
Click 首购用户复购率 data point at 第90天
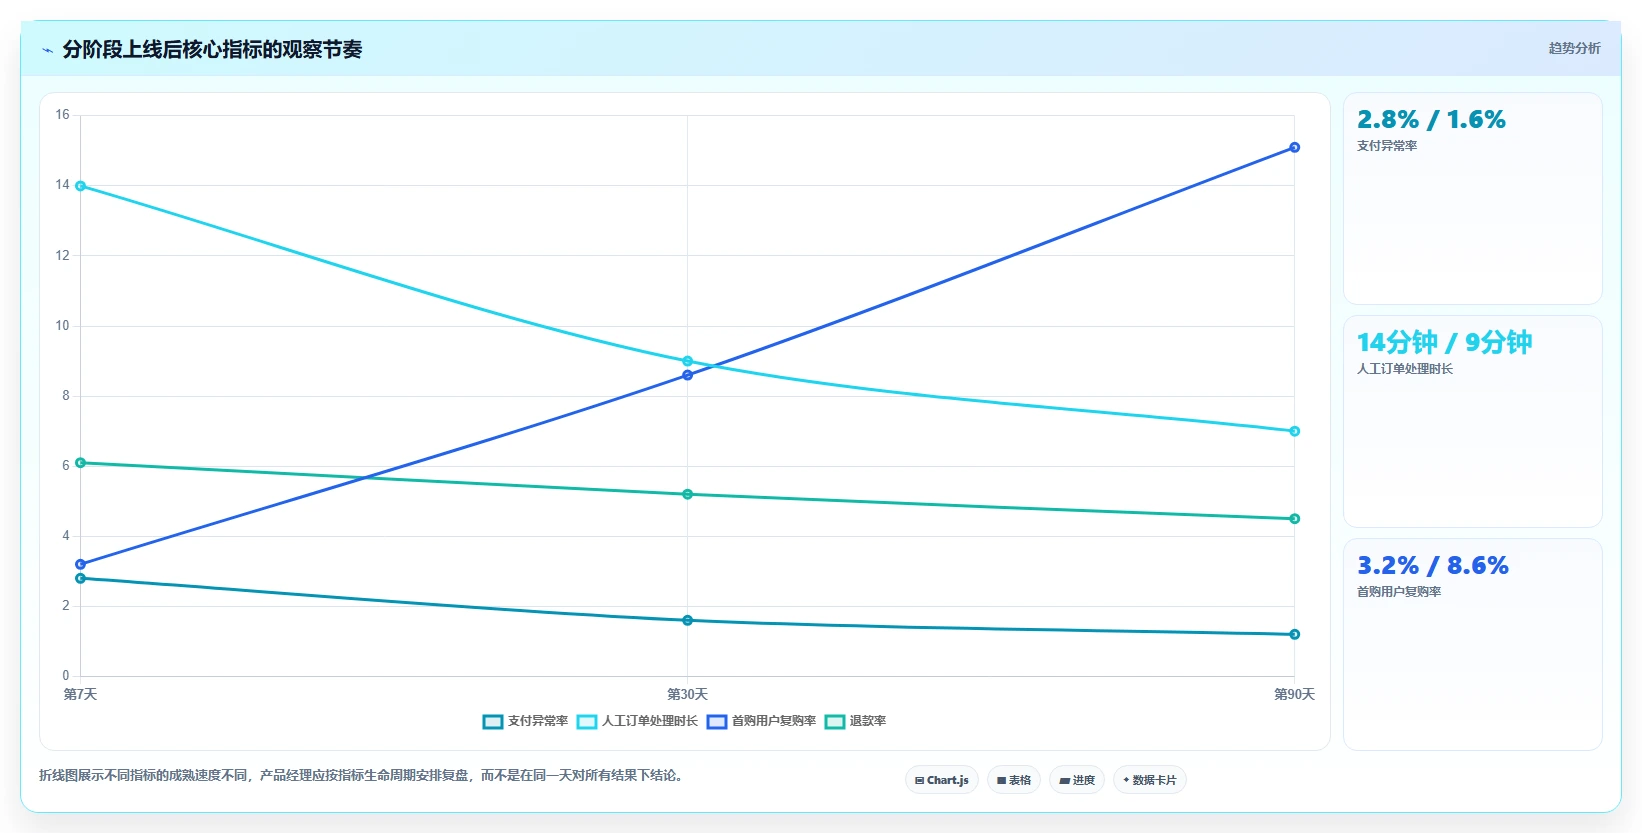[x=1294, y=147]
